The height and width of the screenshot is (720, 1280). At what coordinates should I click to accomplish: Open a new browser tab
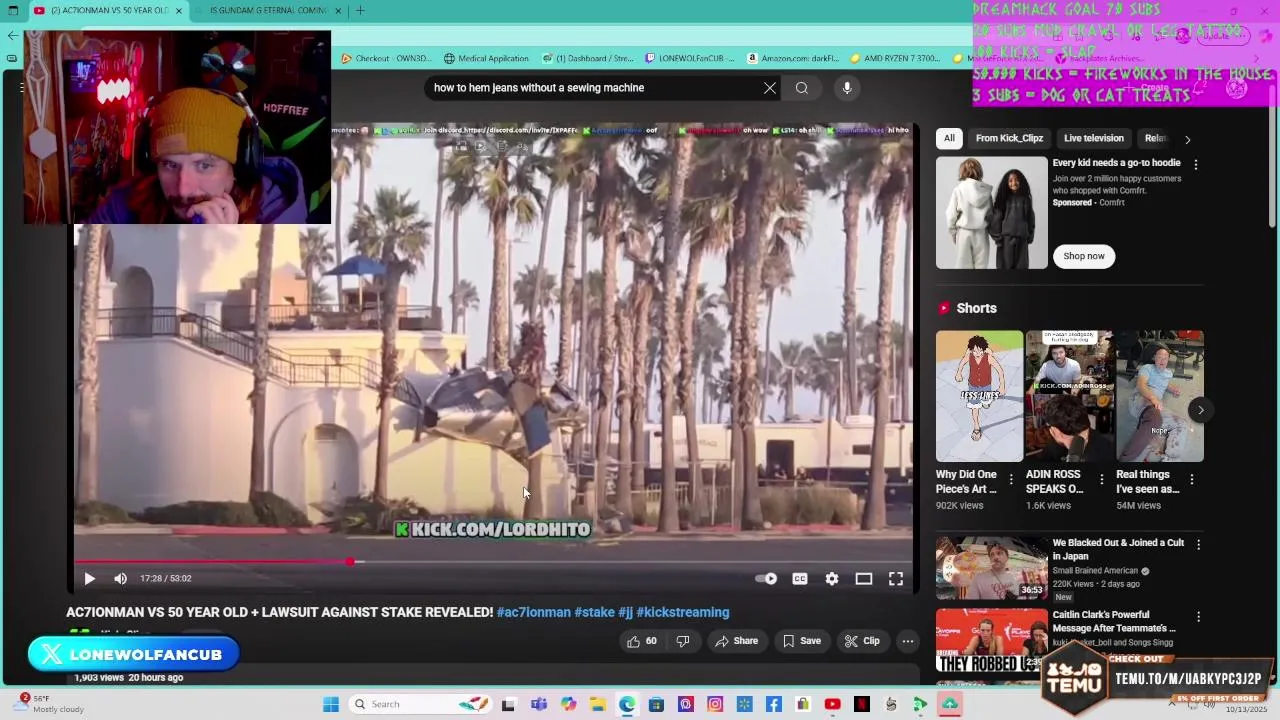360,11
